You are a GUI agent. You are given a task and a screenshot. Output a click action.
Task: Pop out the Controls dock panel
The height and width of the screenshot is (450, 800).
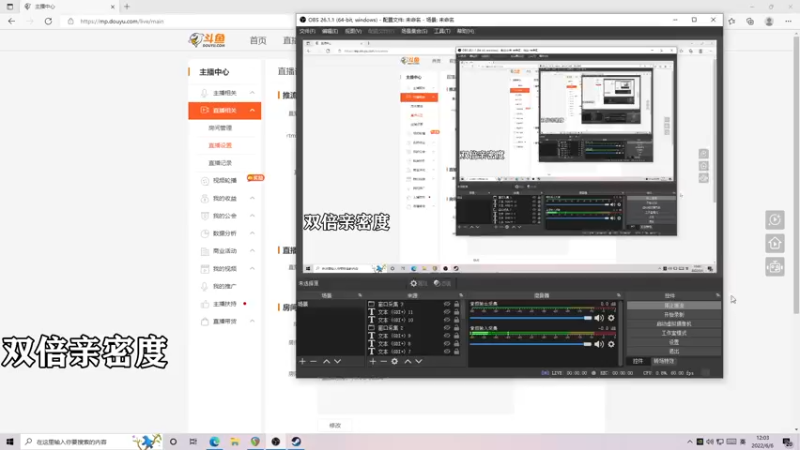click(718, 295)
